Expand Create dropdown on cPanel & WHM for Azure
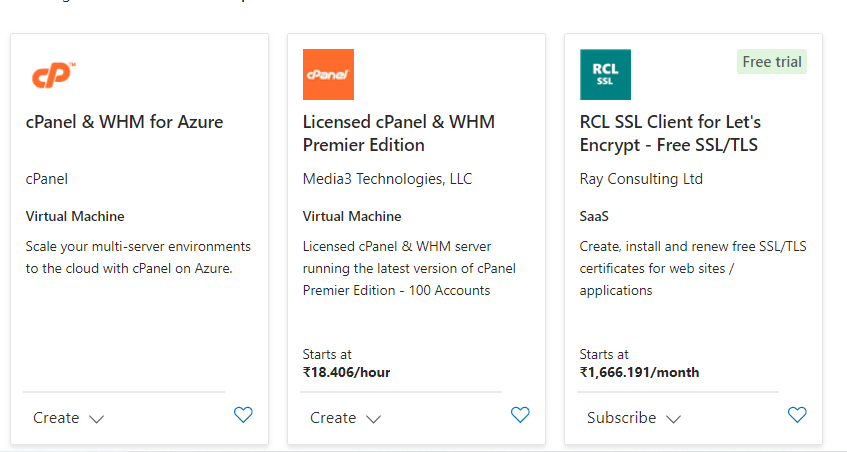Image resolution: width=847 pixels, height=452 pixels. click(68, 418)
